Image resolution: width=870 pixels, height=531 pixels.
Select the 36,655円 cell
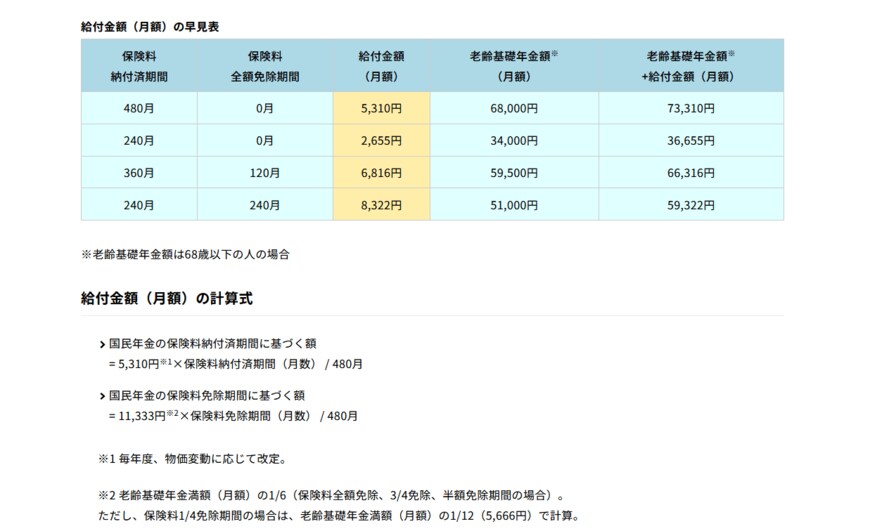pos(691,140)
